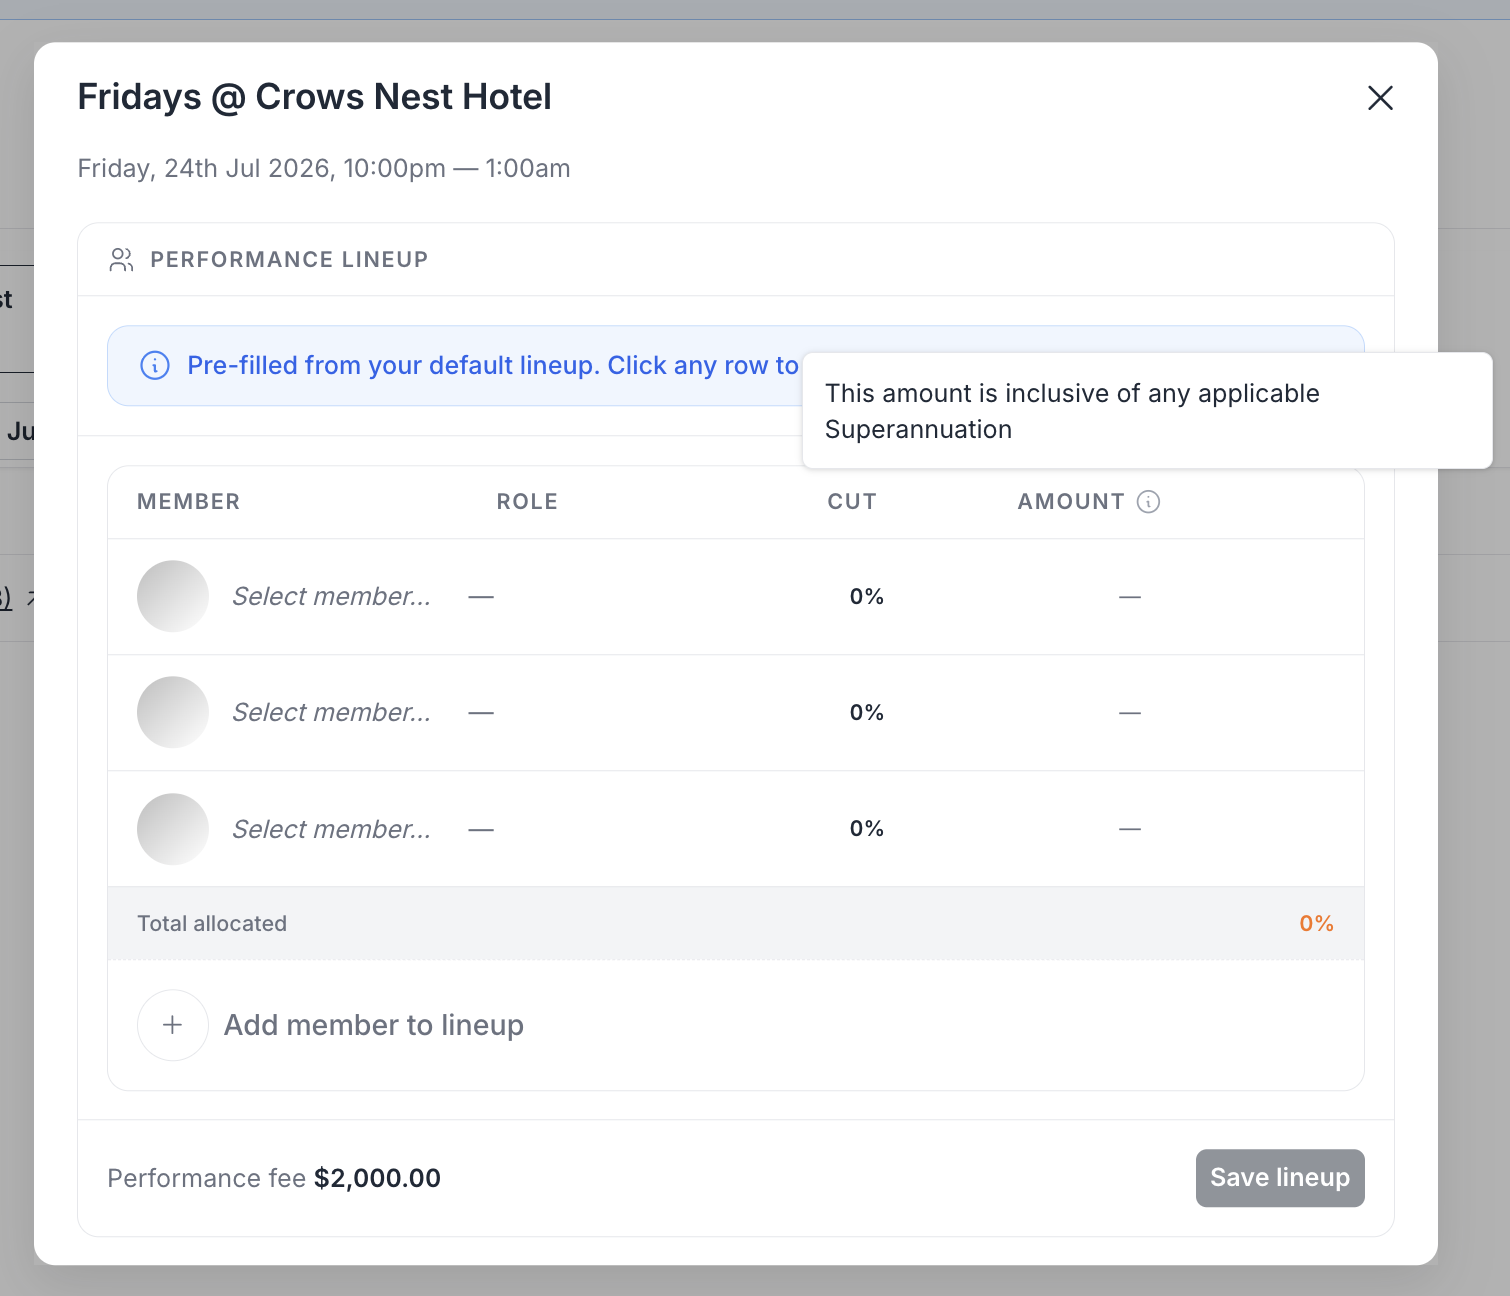1510x1296 pixels.
Task: Close the Fridays @ Crows Nest Hotel dialog
Action: (x=1380, y=98)
